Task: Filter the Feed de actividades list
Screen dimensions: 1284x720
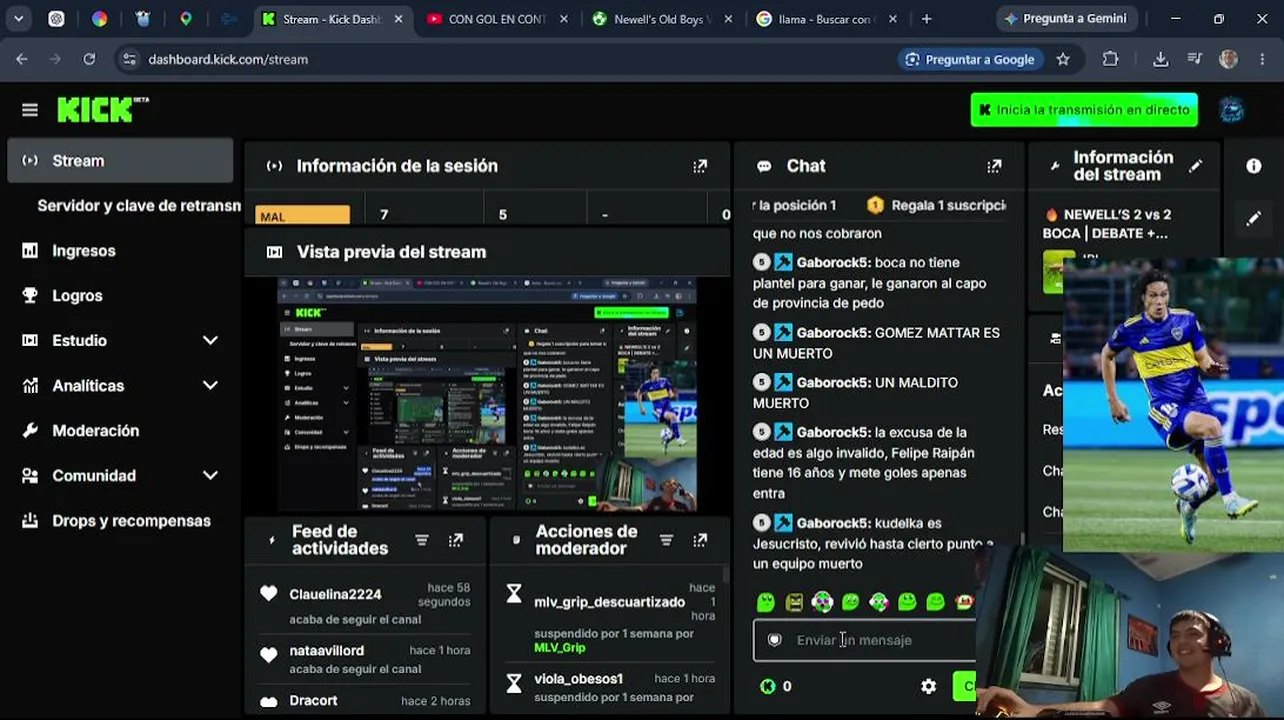Action: 422,540
